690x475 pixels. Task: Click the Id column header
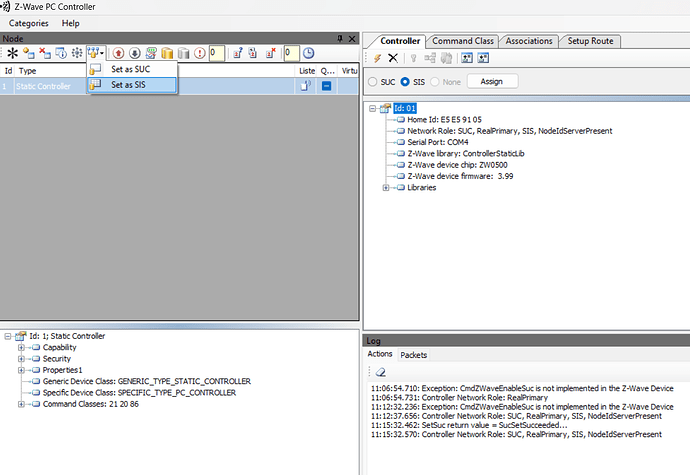point(8,71)
